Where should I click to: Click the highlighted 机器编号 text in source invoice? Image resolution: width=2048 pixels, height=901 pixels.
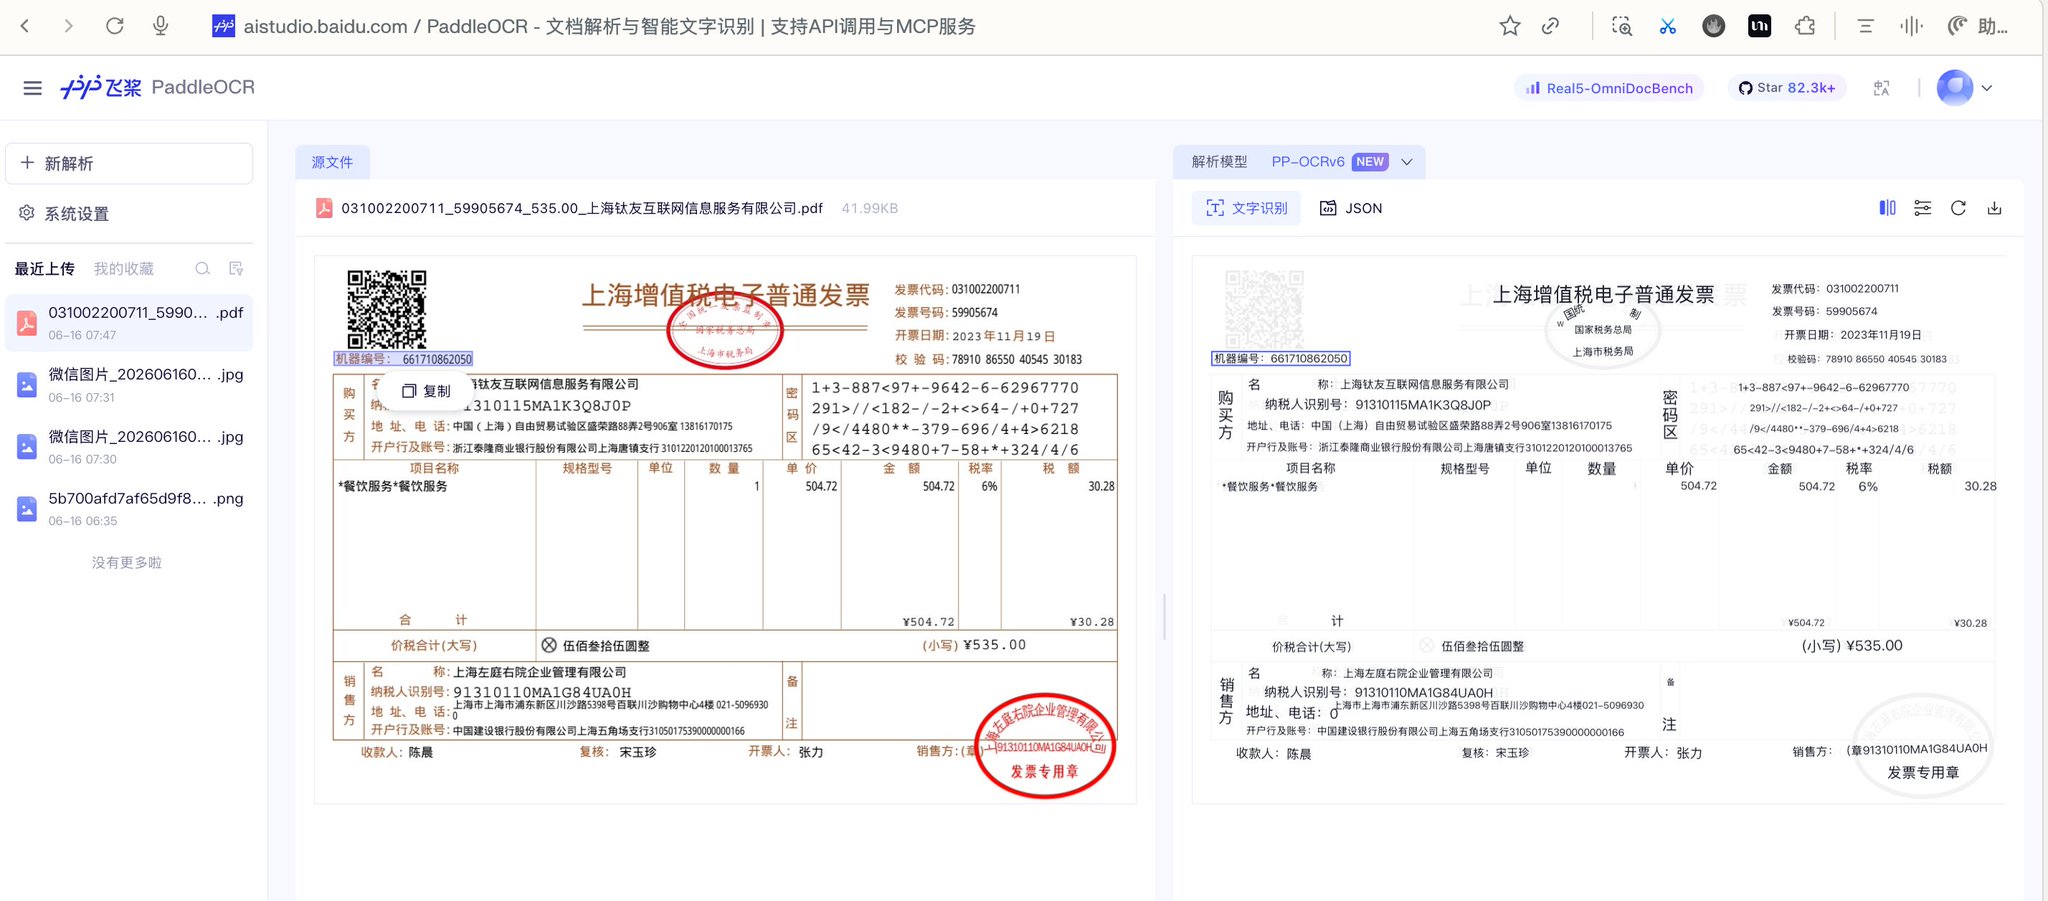coord(403,359)
